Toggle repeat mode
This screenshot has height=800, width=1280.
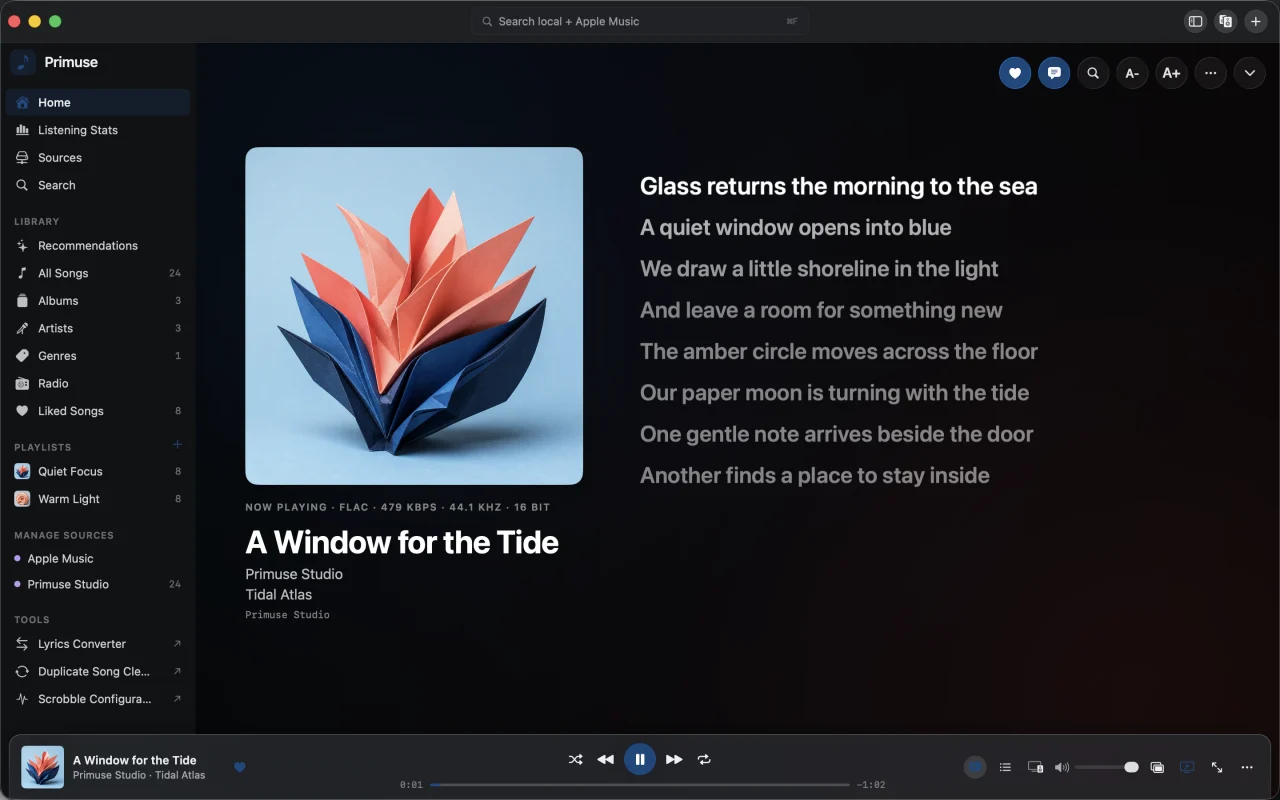(704, 760)
